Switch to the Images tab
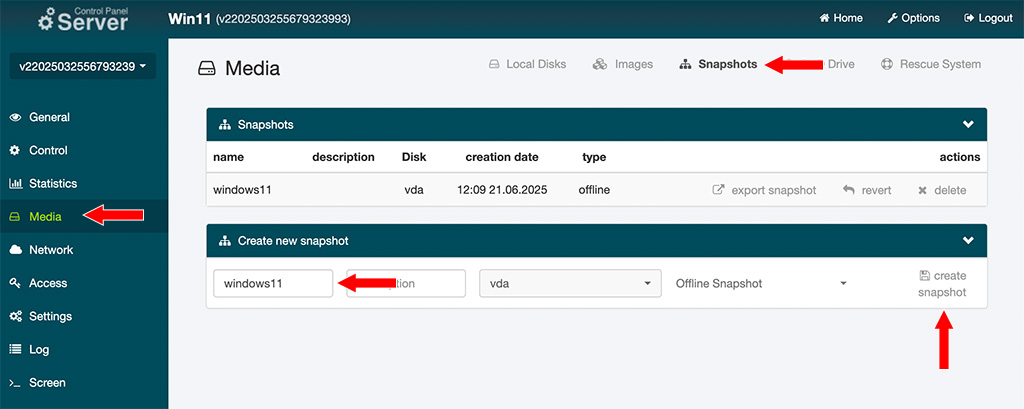 (x=622, y=64)
